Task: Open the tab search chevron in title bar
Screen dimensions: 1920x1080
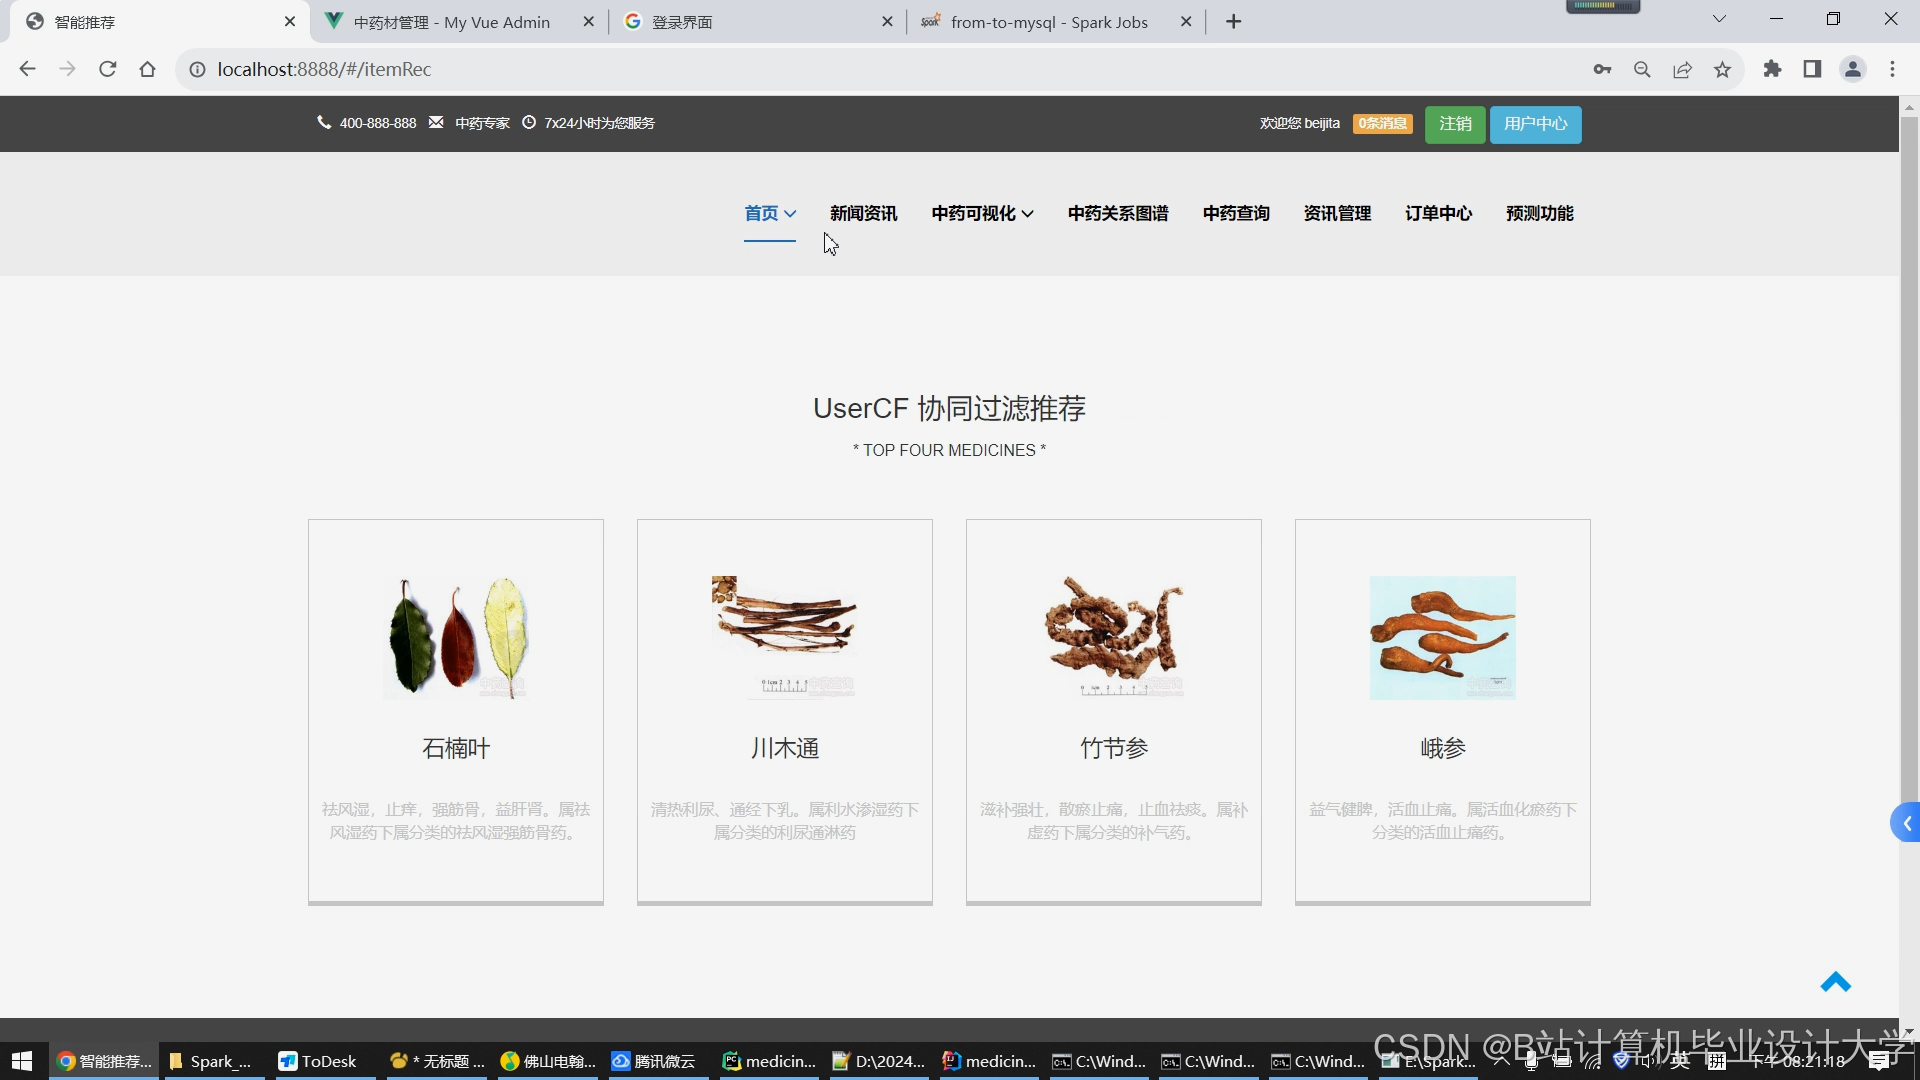Action: [x=1719, y=19]
